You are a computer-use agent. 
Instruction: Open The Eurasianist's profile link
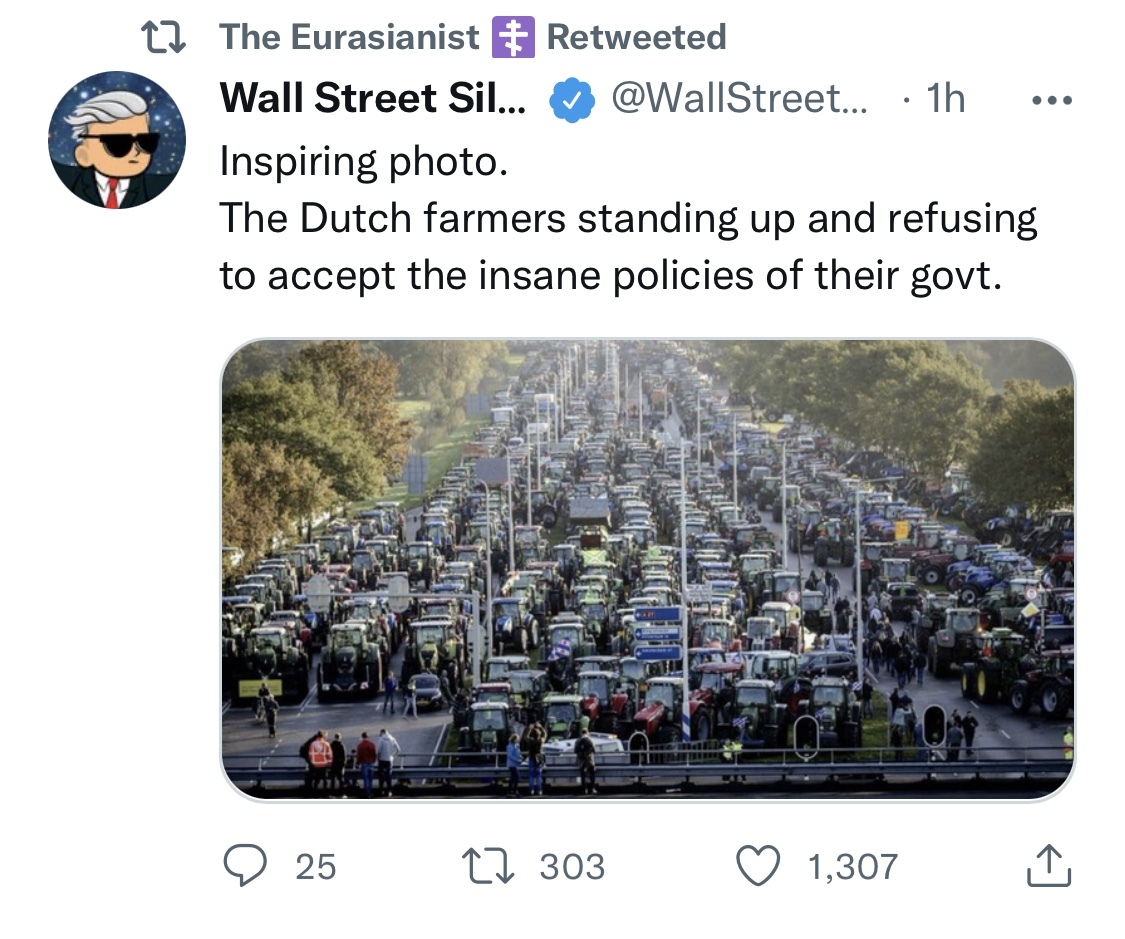(349, 37)
